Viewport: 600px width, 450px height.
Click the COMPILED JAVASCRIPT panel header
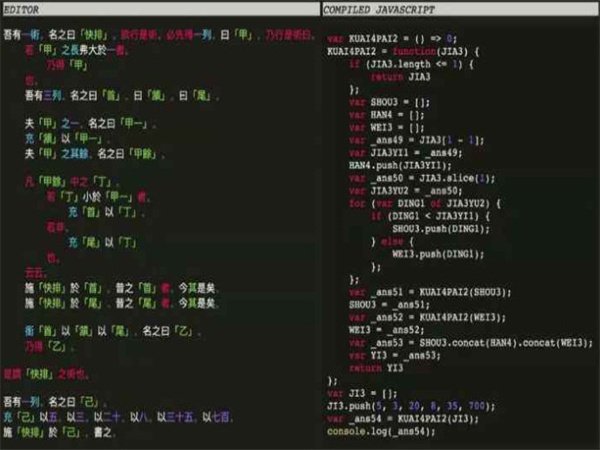click(372, 10)
